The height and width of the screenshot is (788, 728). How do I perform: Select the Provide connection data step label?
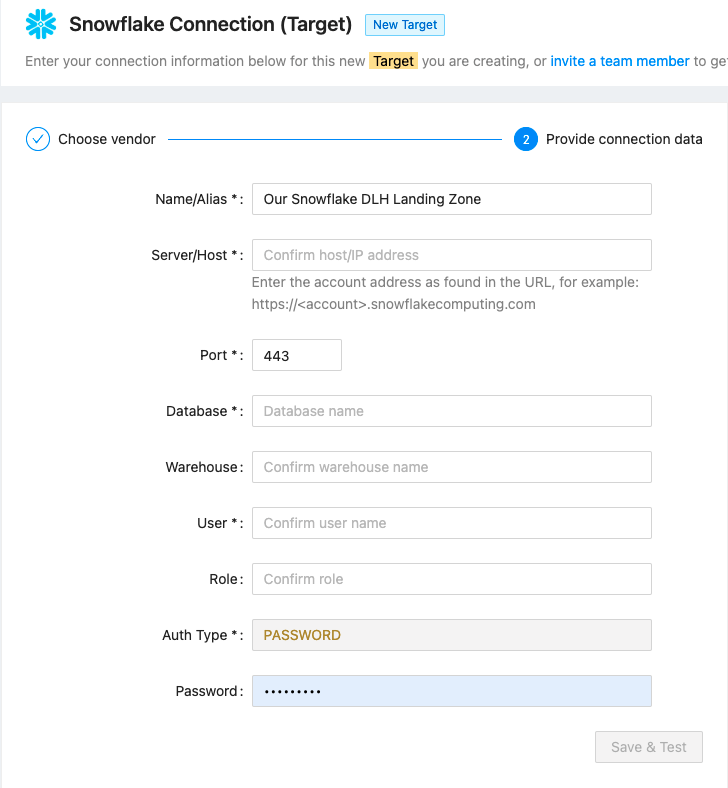pos(624,139)
